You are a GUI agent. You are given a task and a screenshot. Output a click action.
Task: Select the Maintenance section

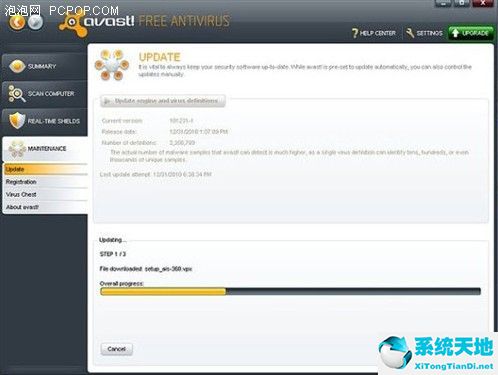[45, 149]
